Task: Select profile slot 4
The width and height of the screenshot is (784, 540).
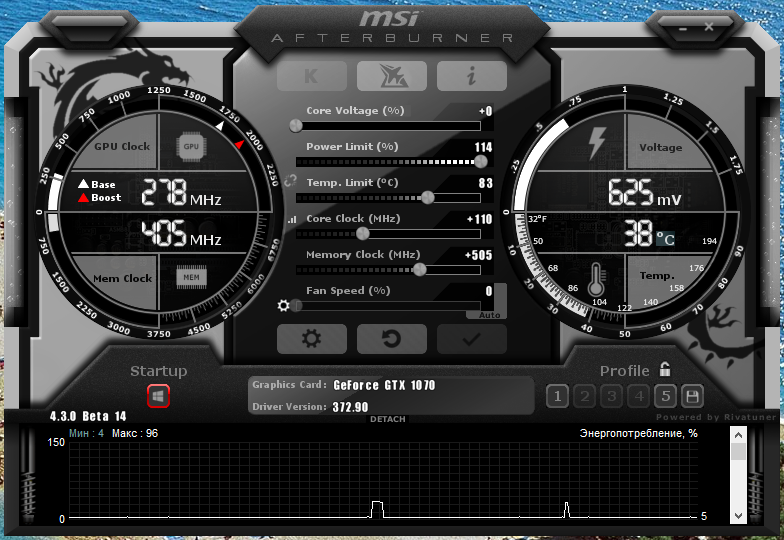Action: pyautogui.click(x=638, y=396)
